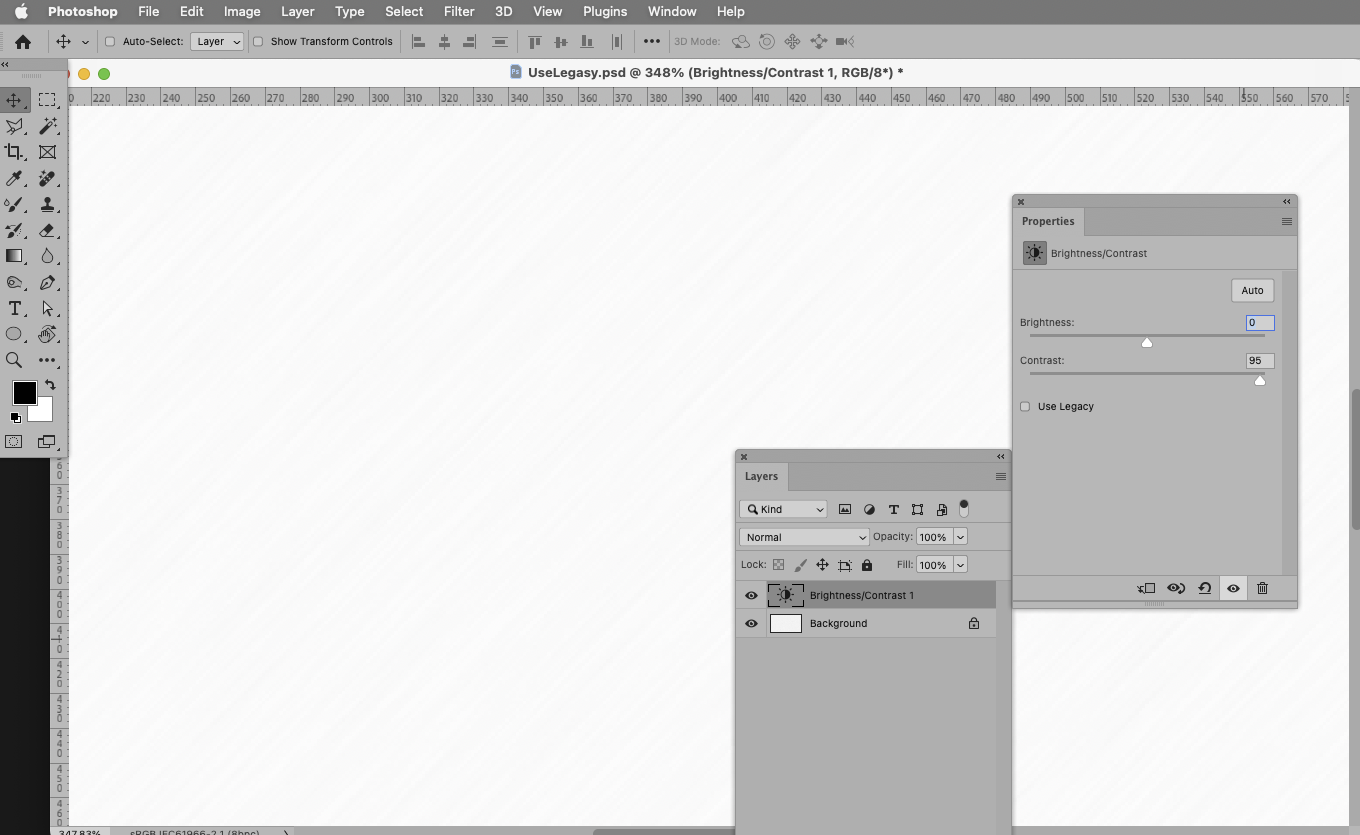Open the blend mode dropdown
This screenshot has height=835, width=1360.
coord(804,537)
